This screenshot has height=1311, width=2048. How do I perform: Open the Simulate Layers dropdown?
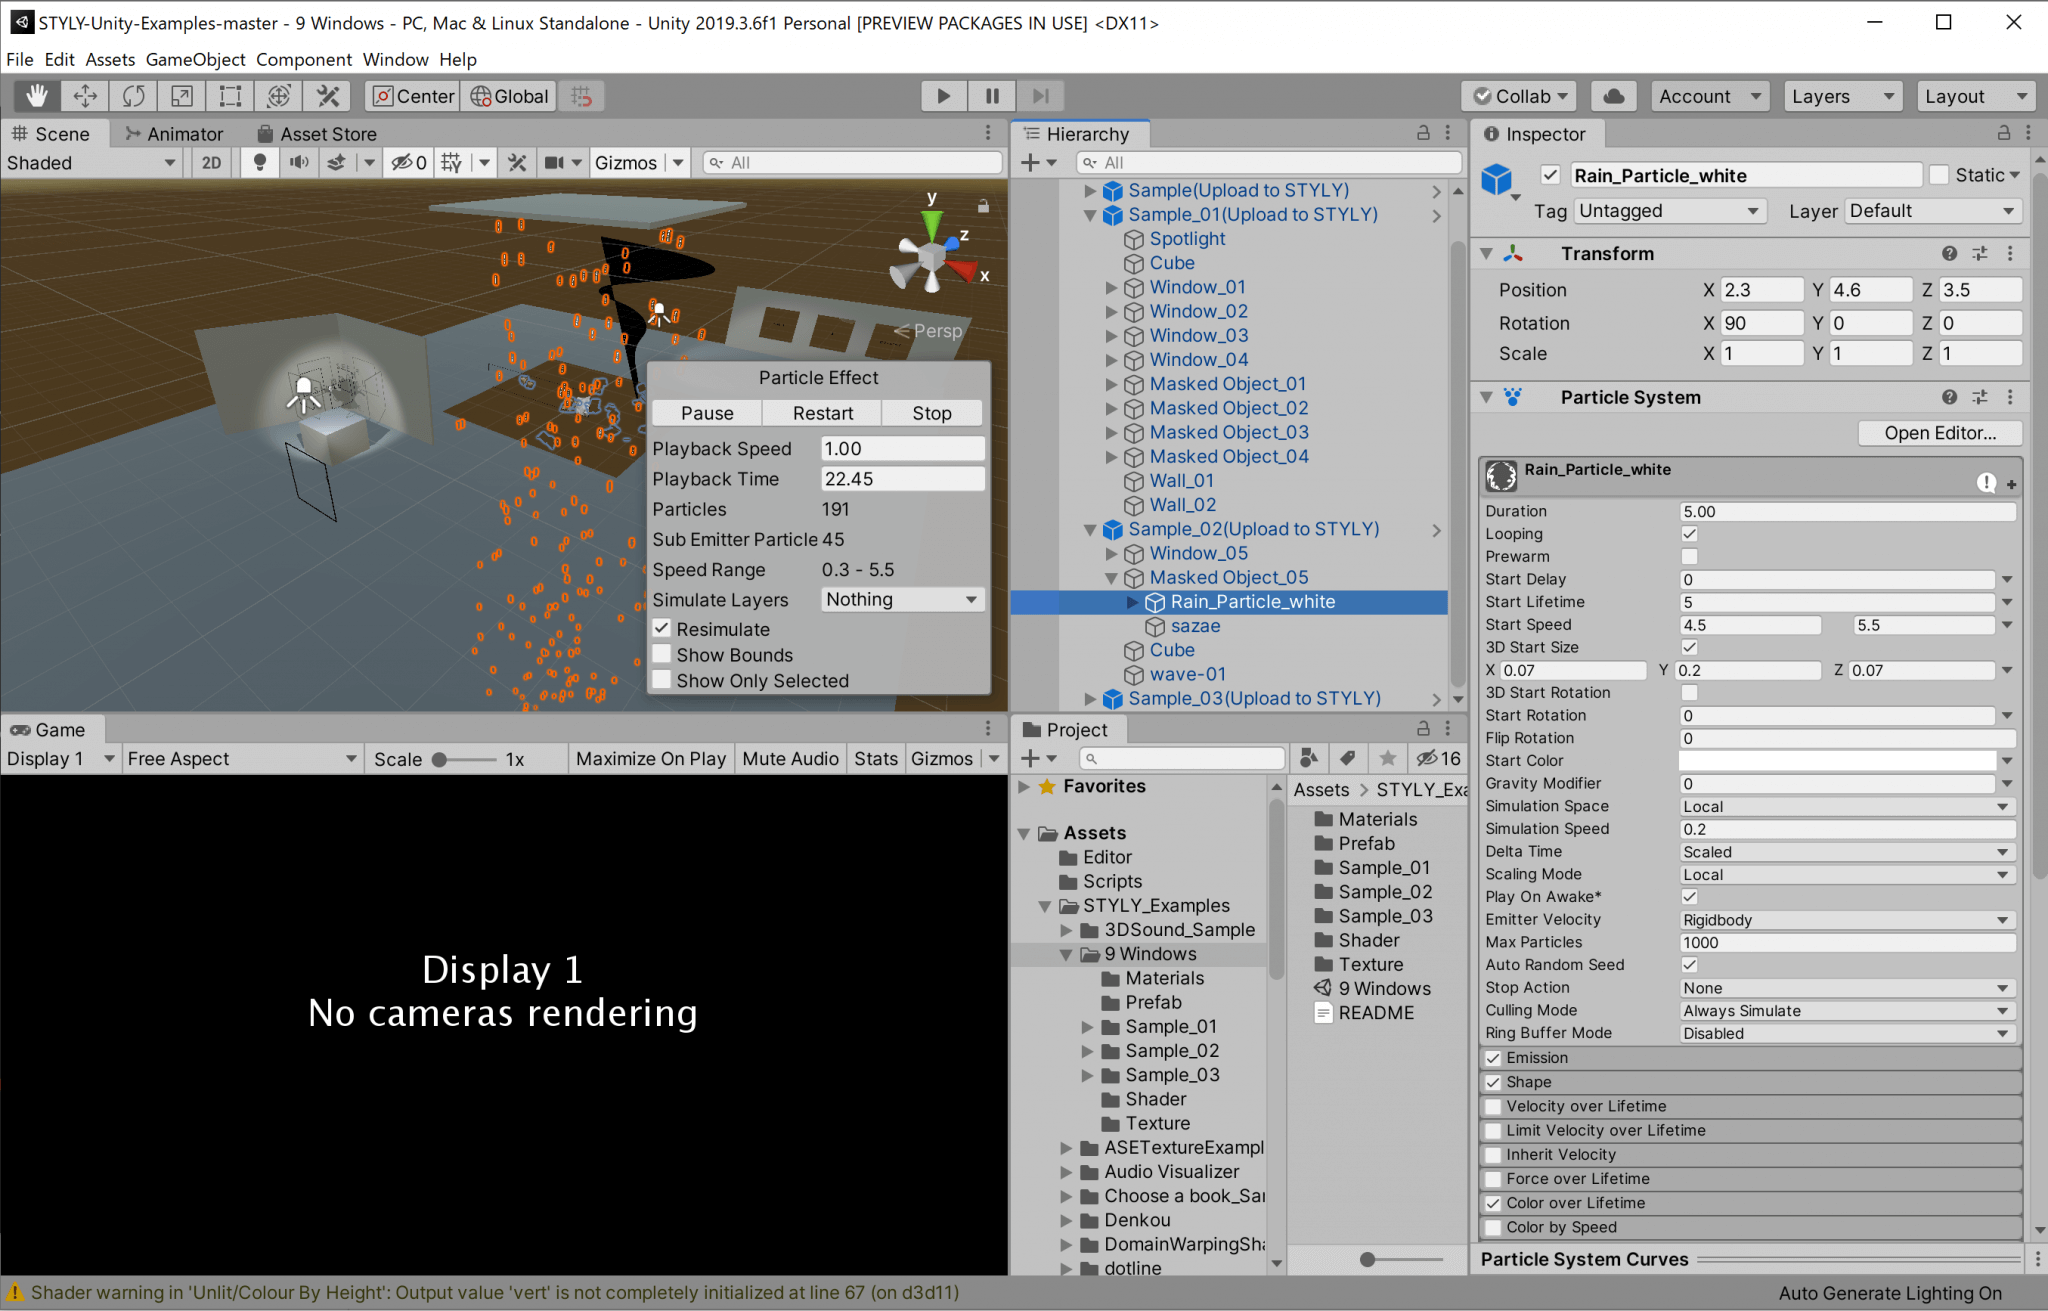901,599
